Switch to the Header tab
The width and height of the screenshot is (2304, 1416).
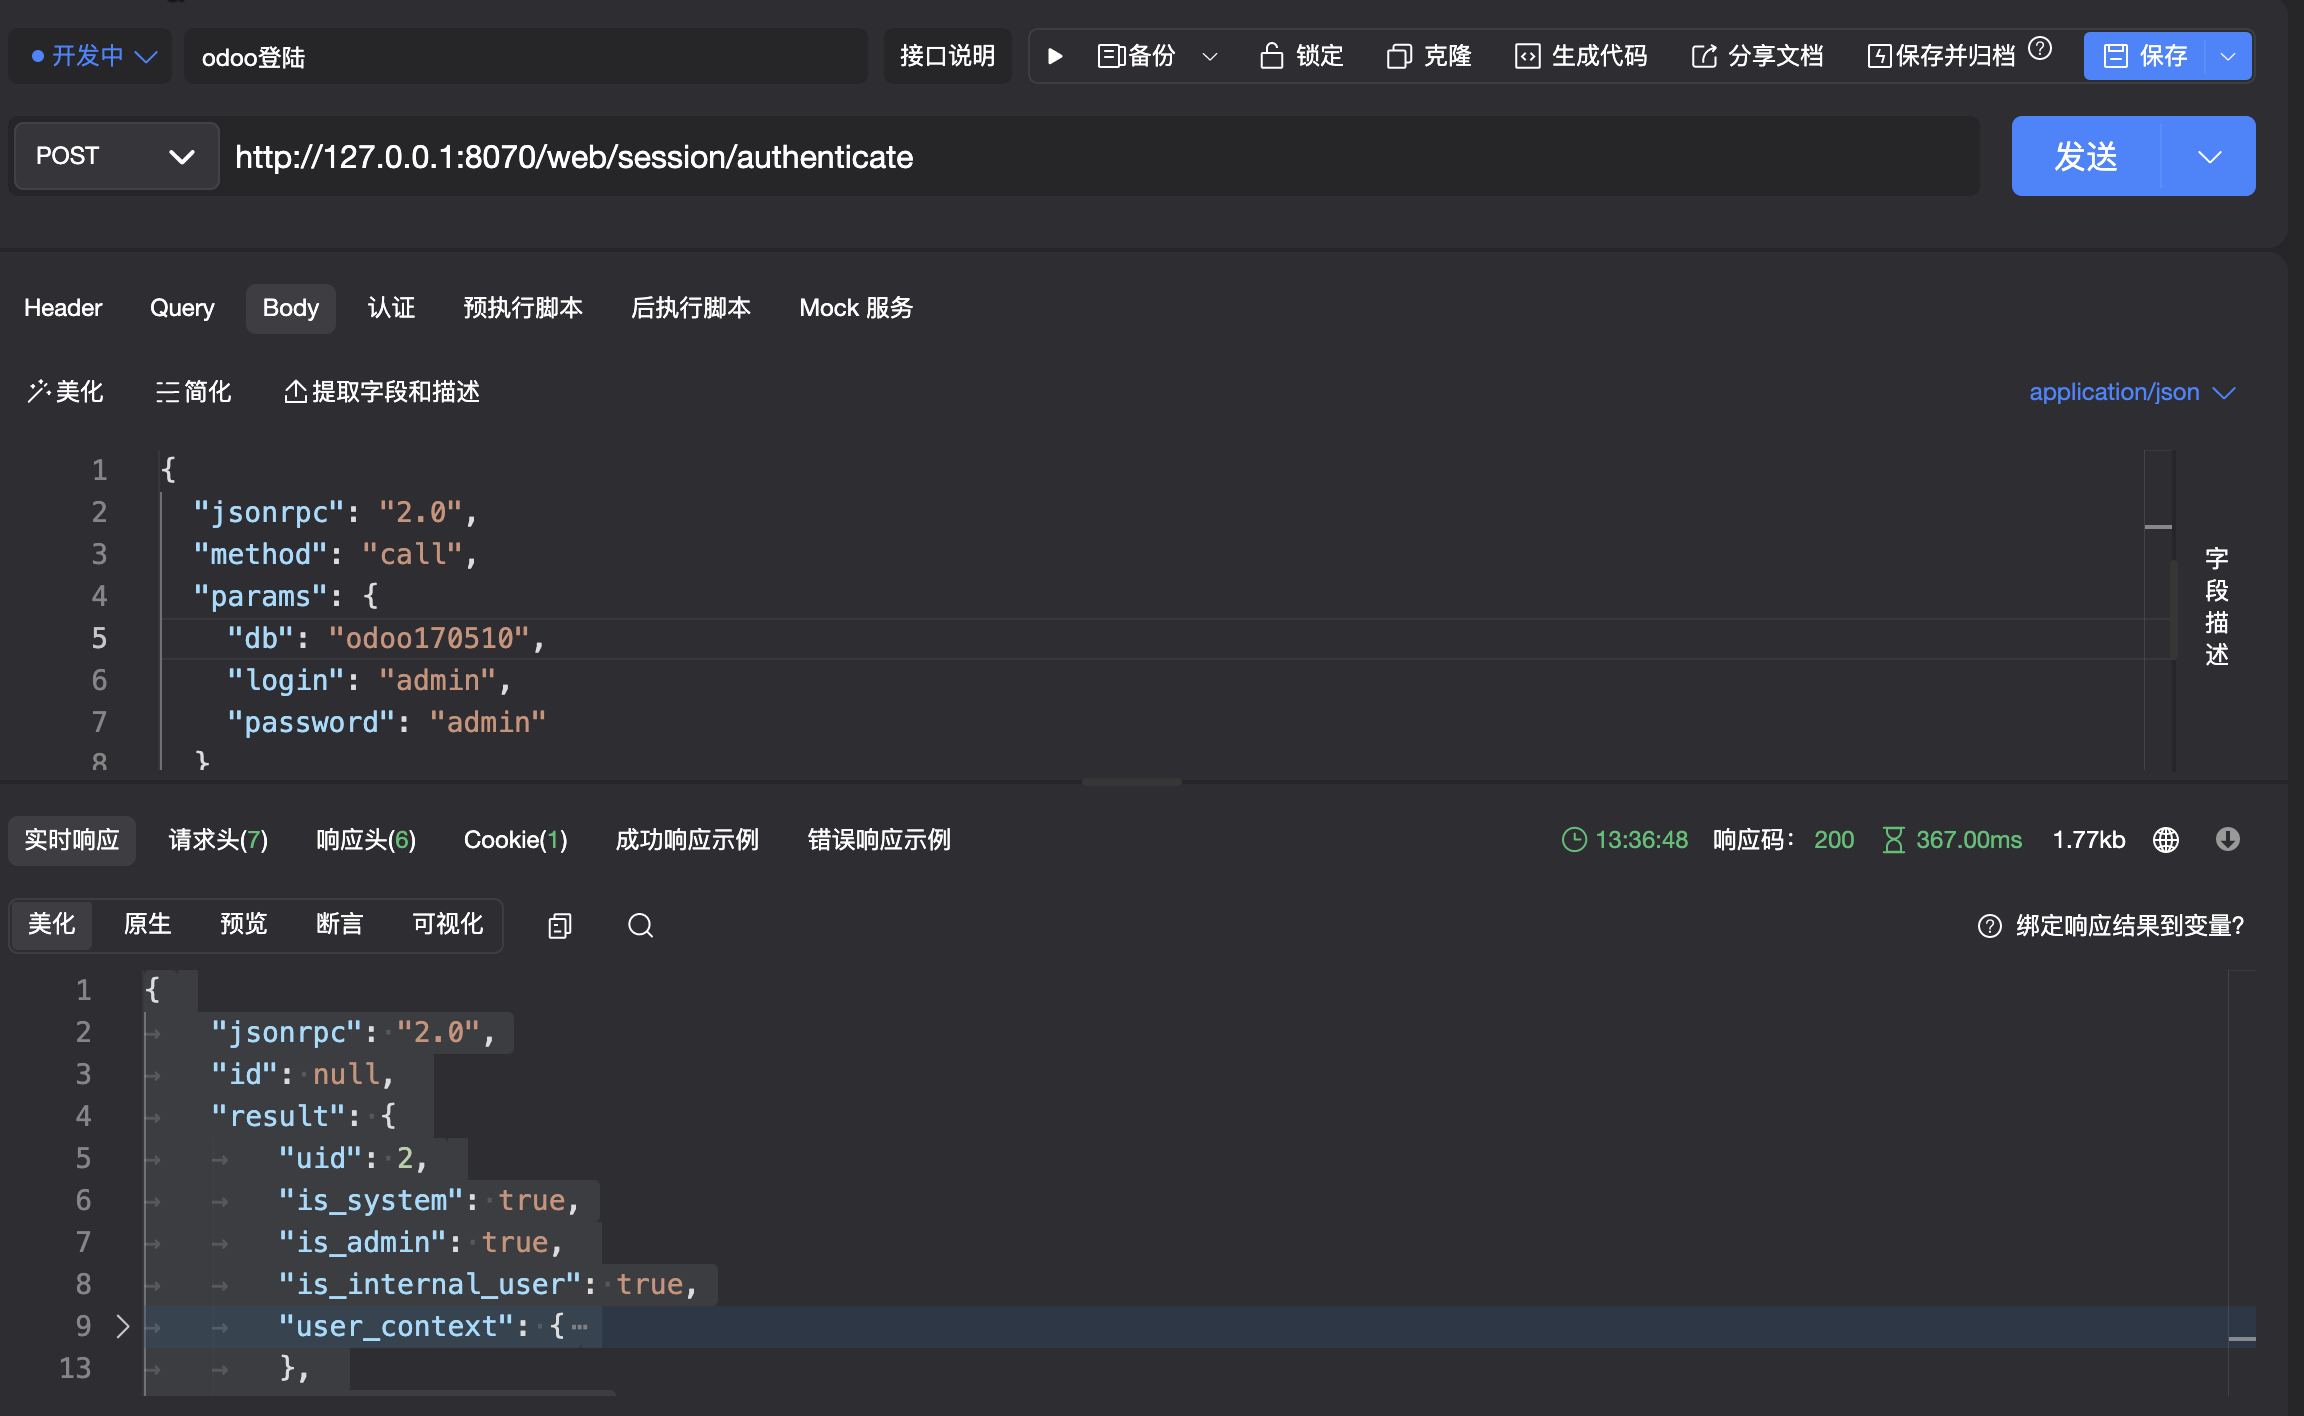click(62, 308)
